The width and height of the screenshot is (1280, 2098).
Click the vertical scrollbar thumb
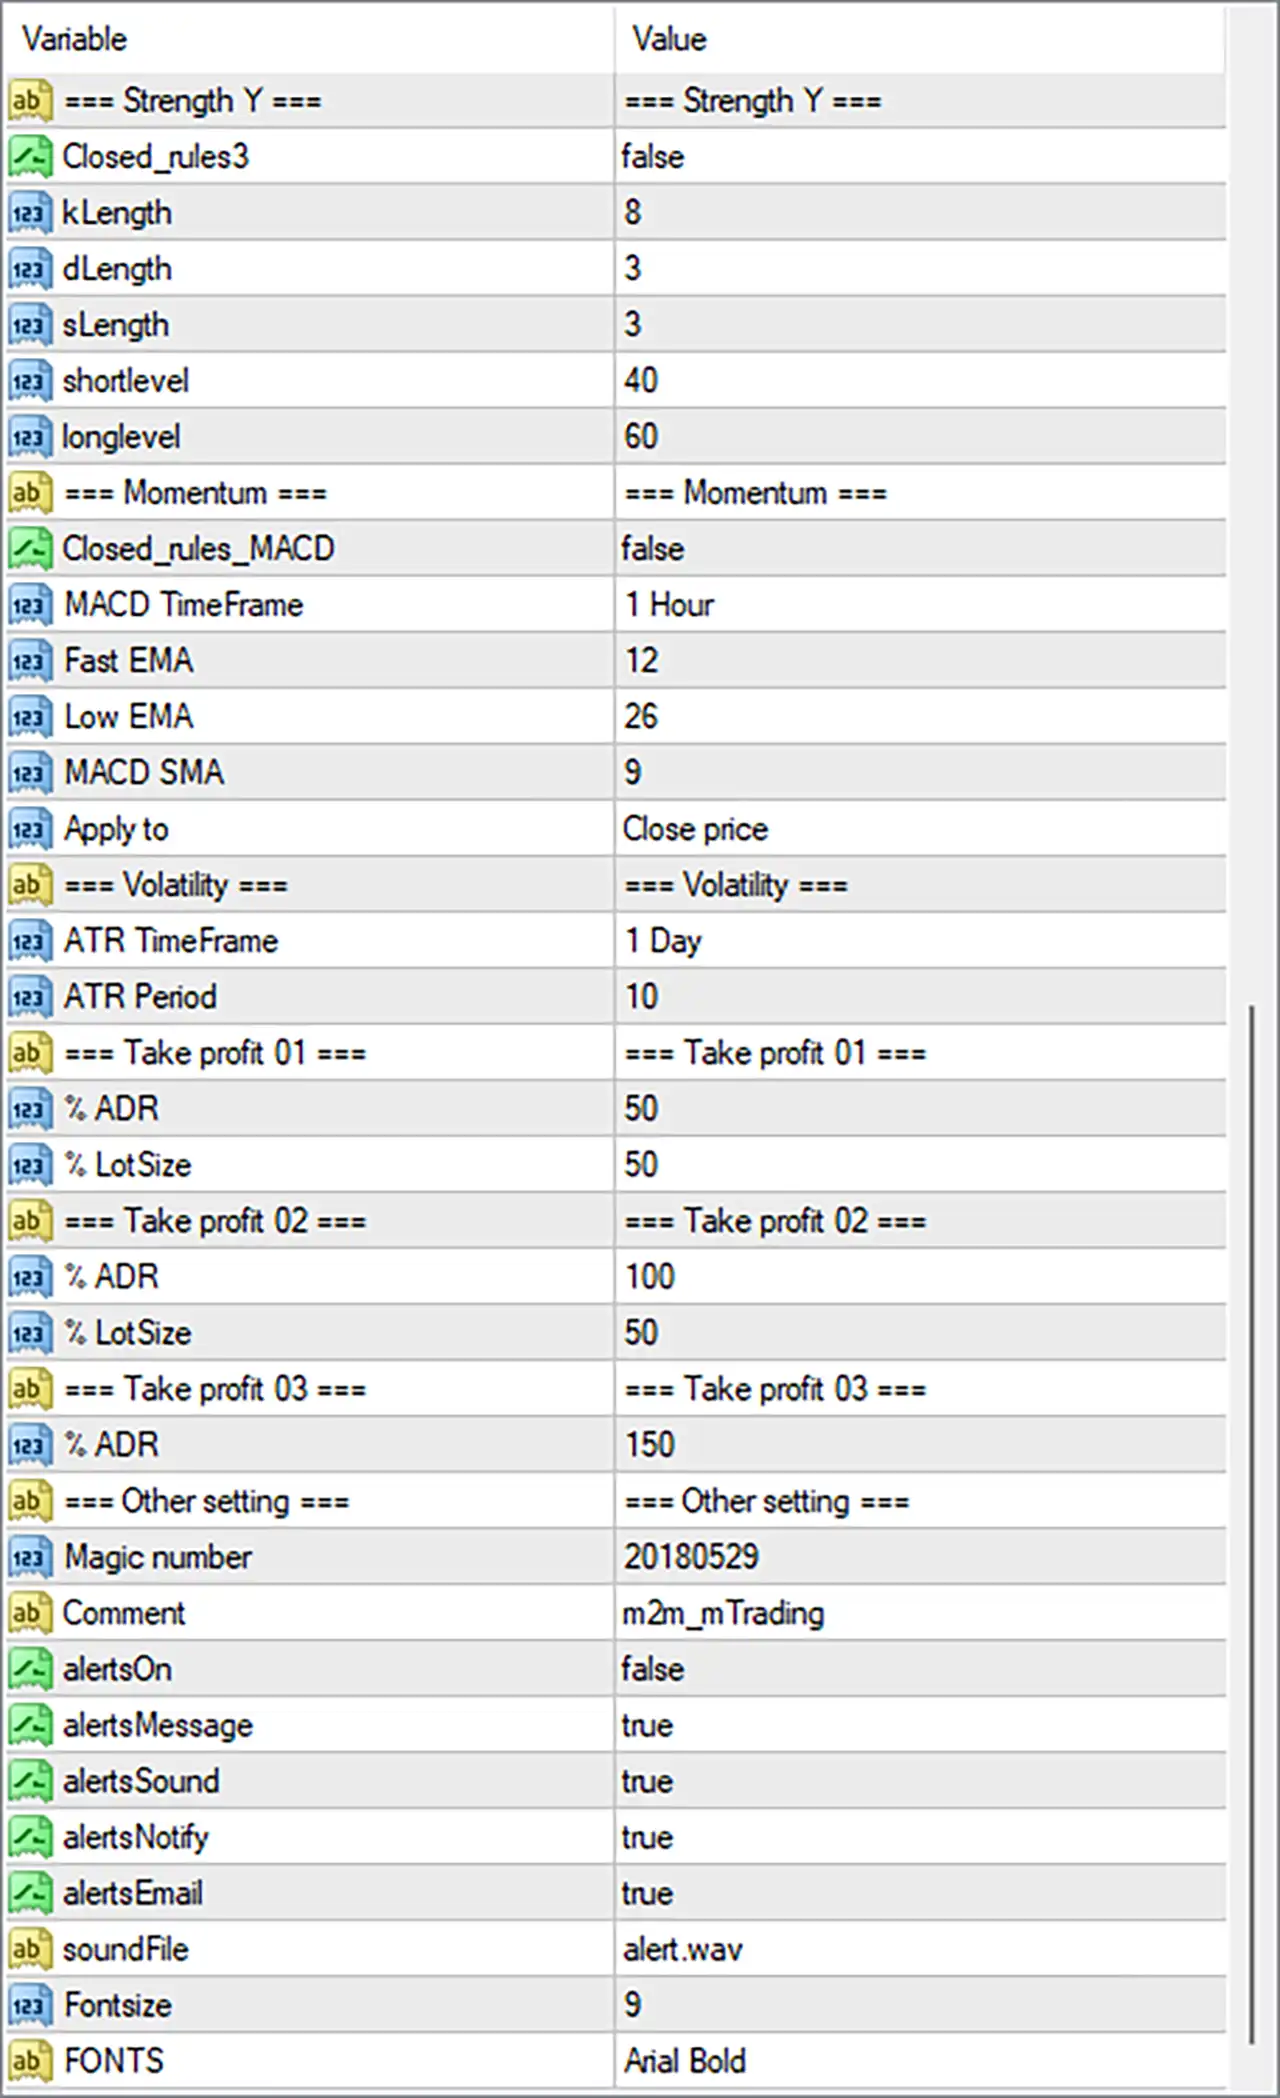(1251, 1525)
